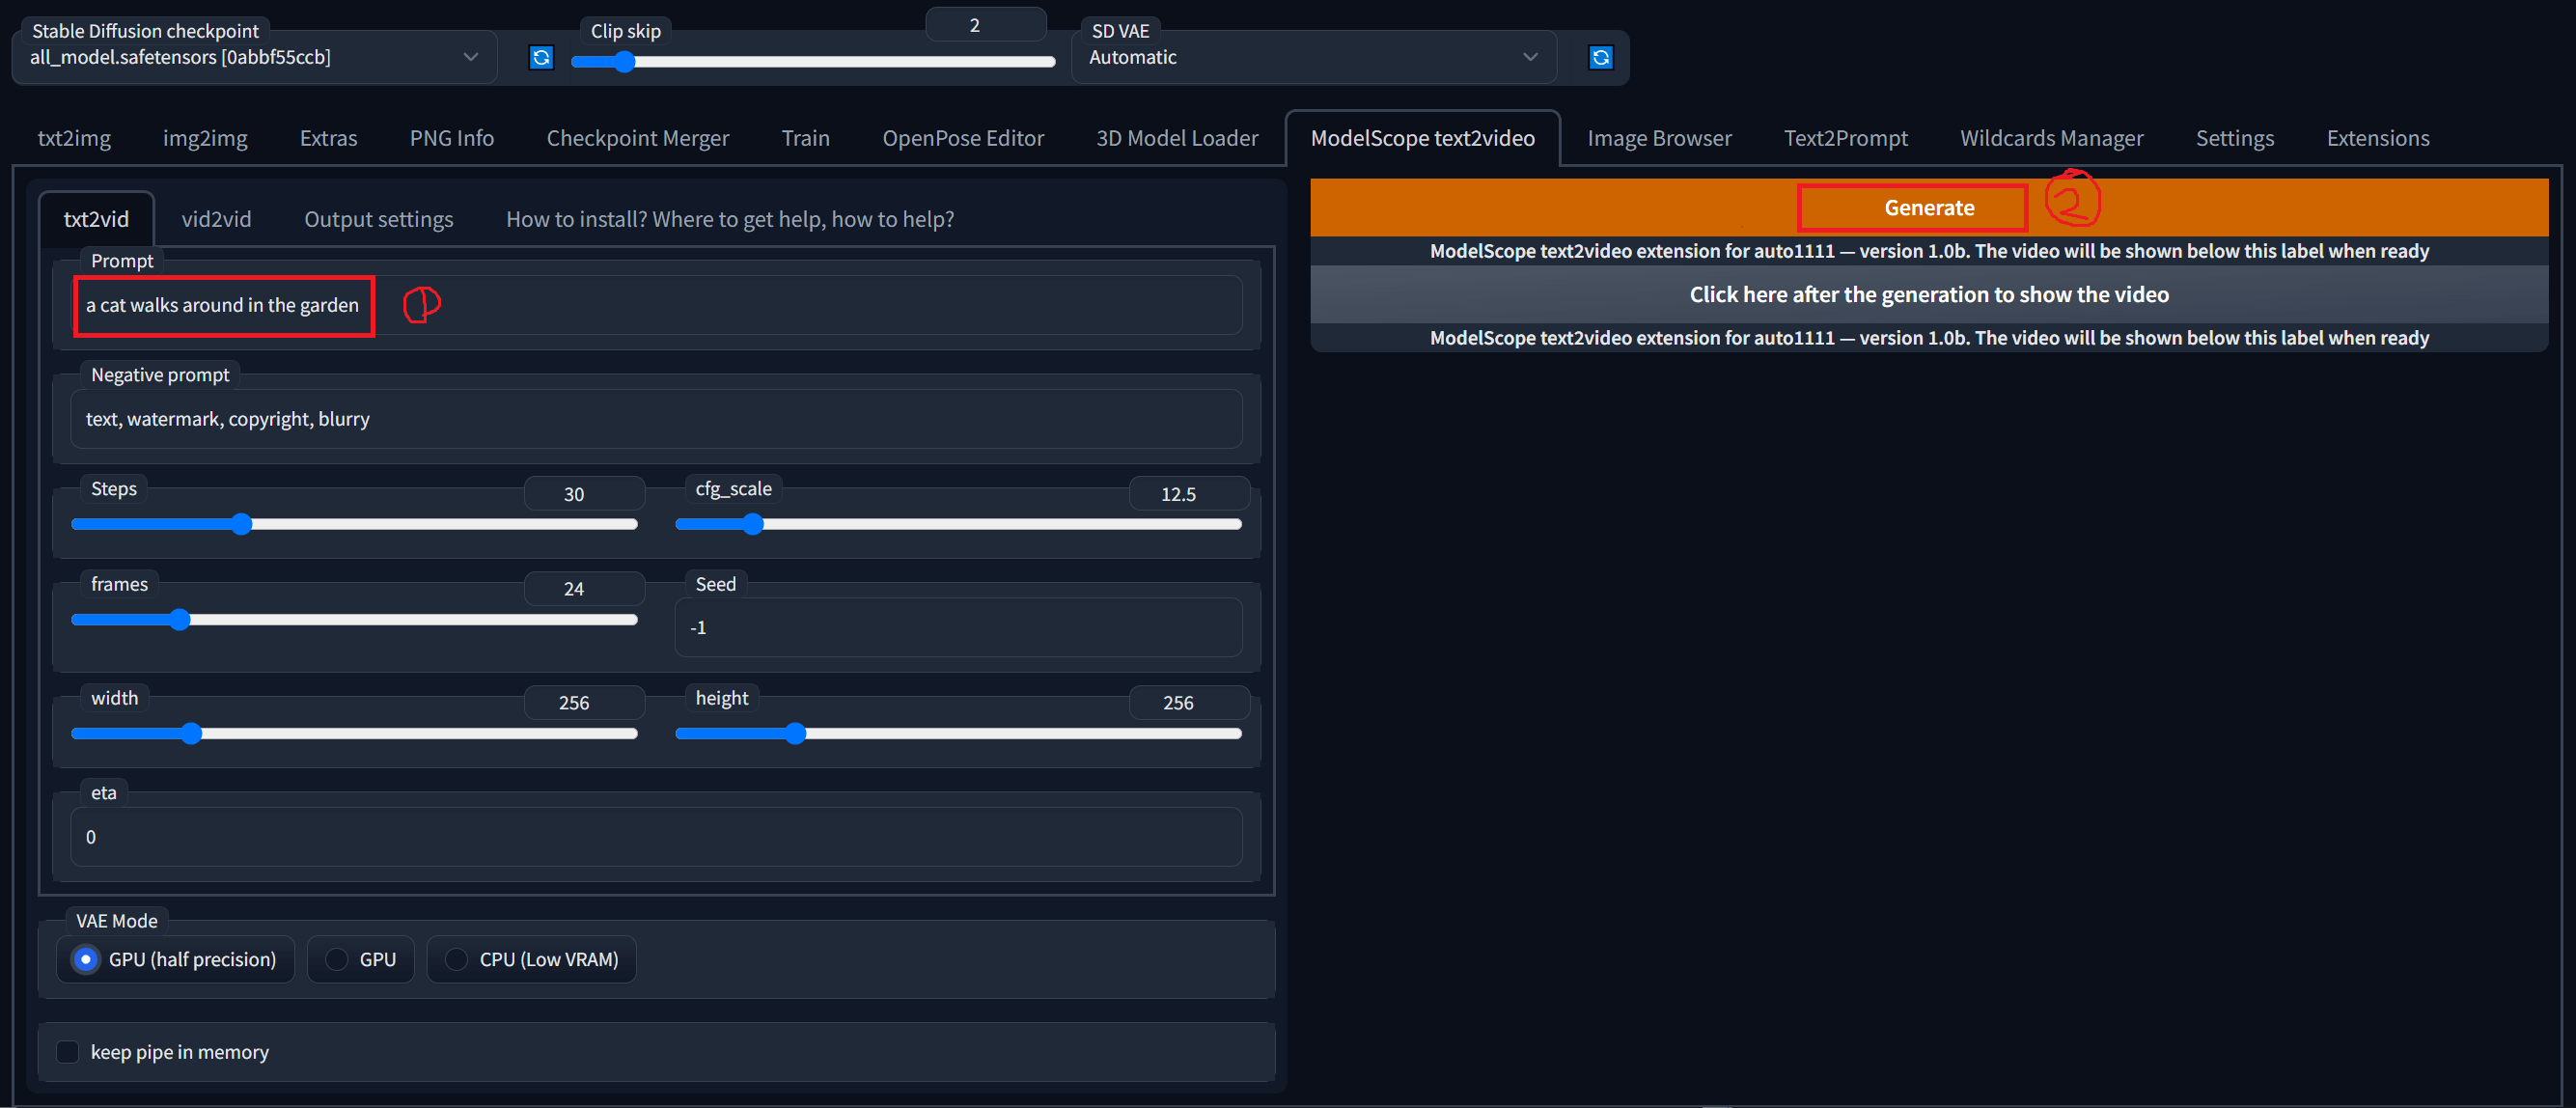Go to the Extensions tab

2377,138
